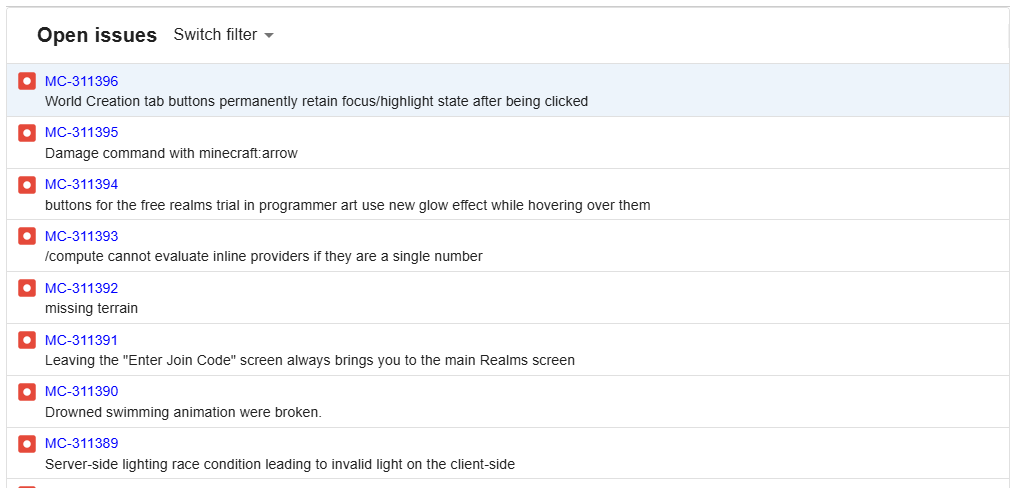Select the Drowned swimming animation issue summary
This screenshot has width=1016, height=488.
tap(183, 412)
